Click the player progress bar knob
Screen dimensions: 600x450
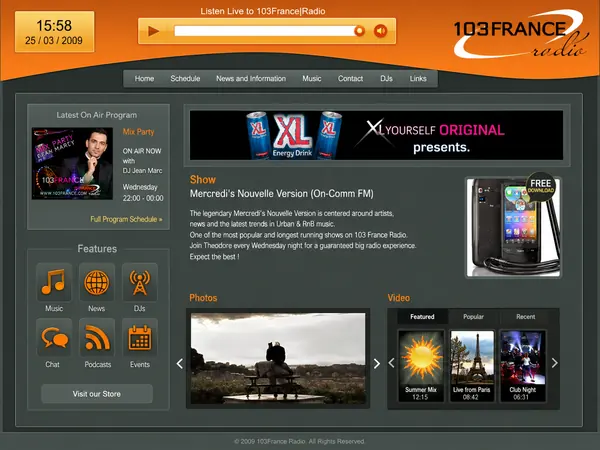(359, 31)
